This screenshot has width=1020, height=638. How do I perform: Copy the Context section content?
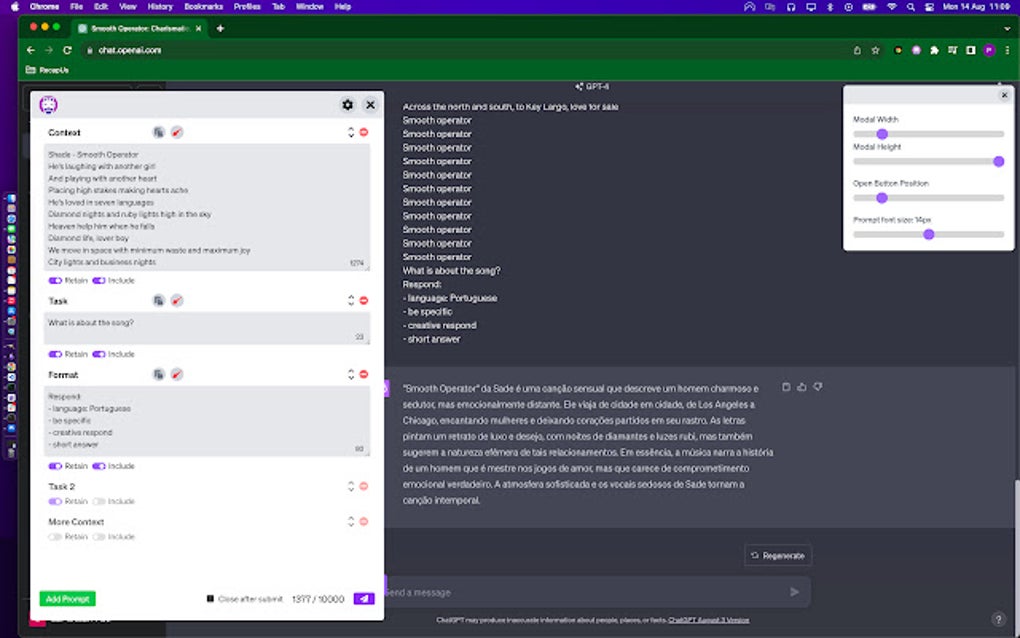[x=158, y=132]
